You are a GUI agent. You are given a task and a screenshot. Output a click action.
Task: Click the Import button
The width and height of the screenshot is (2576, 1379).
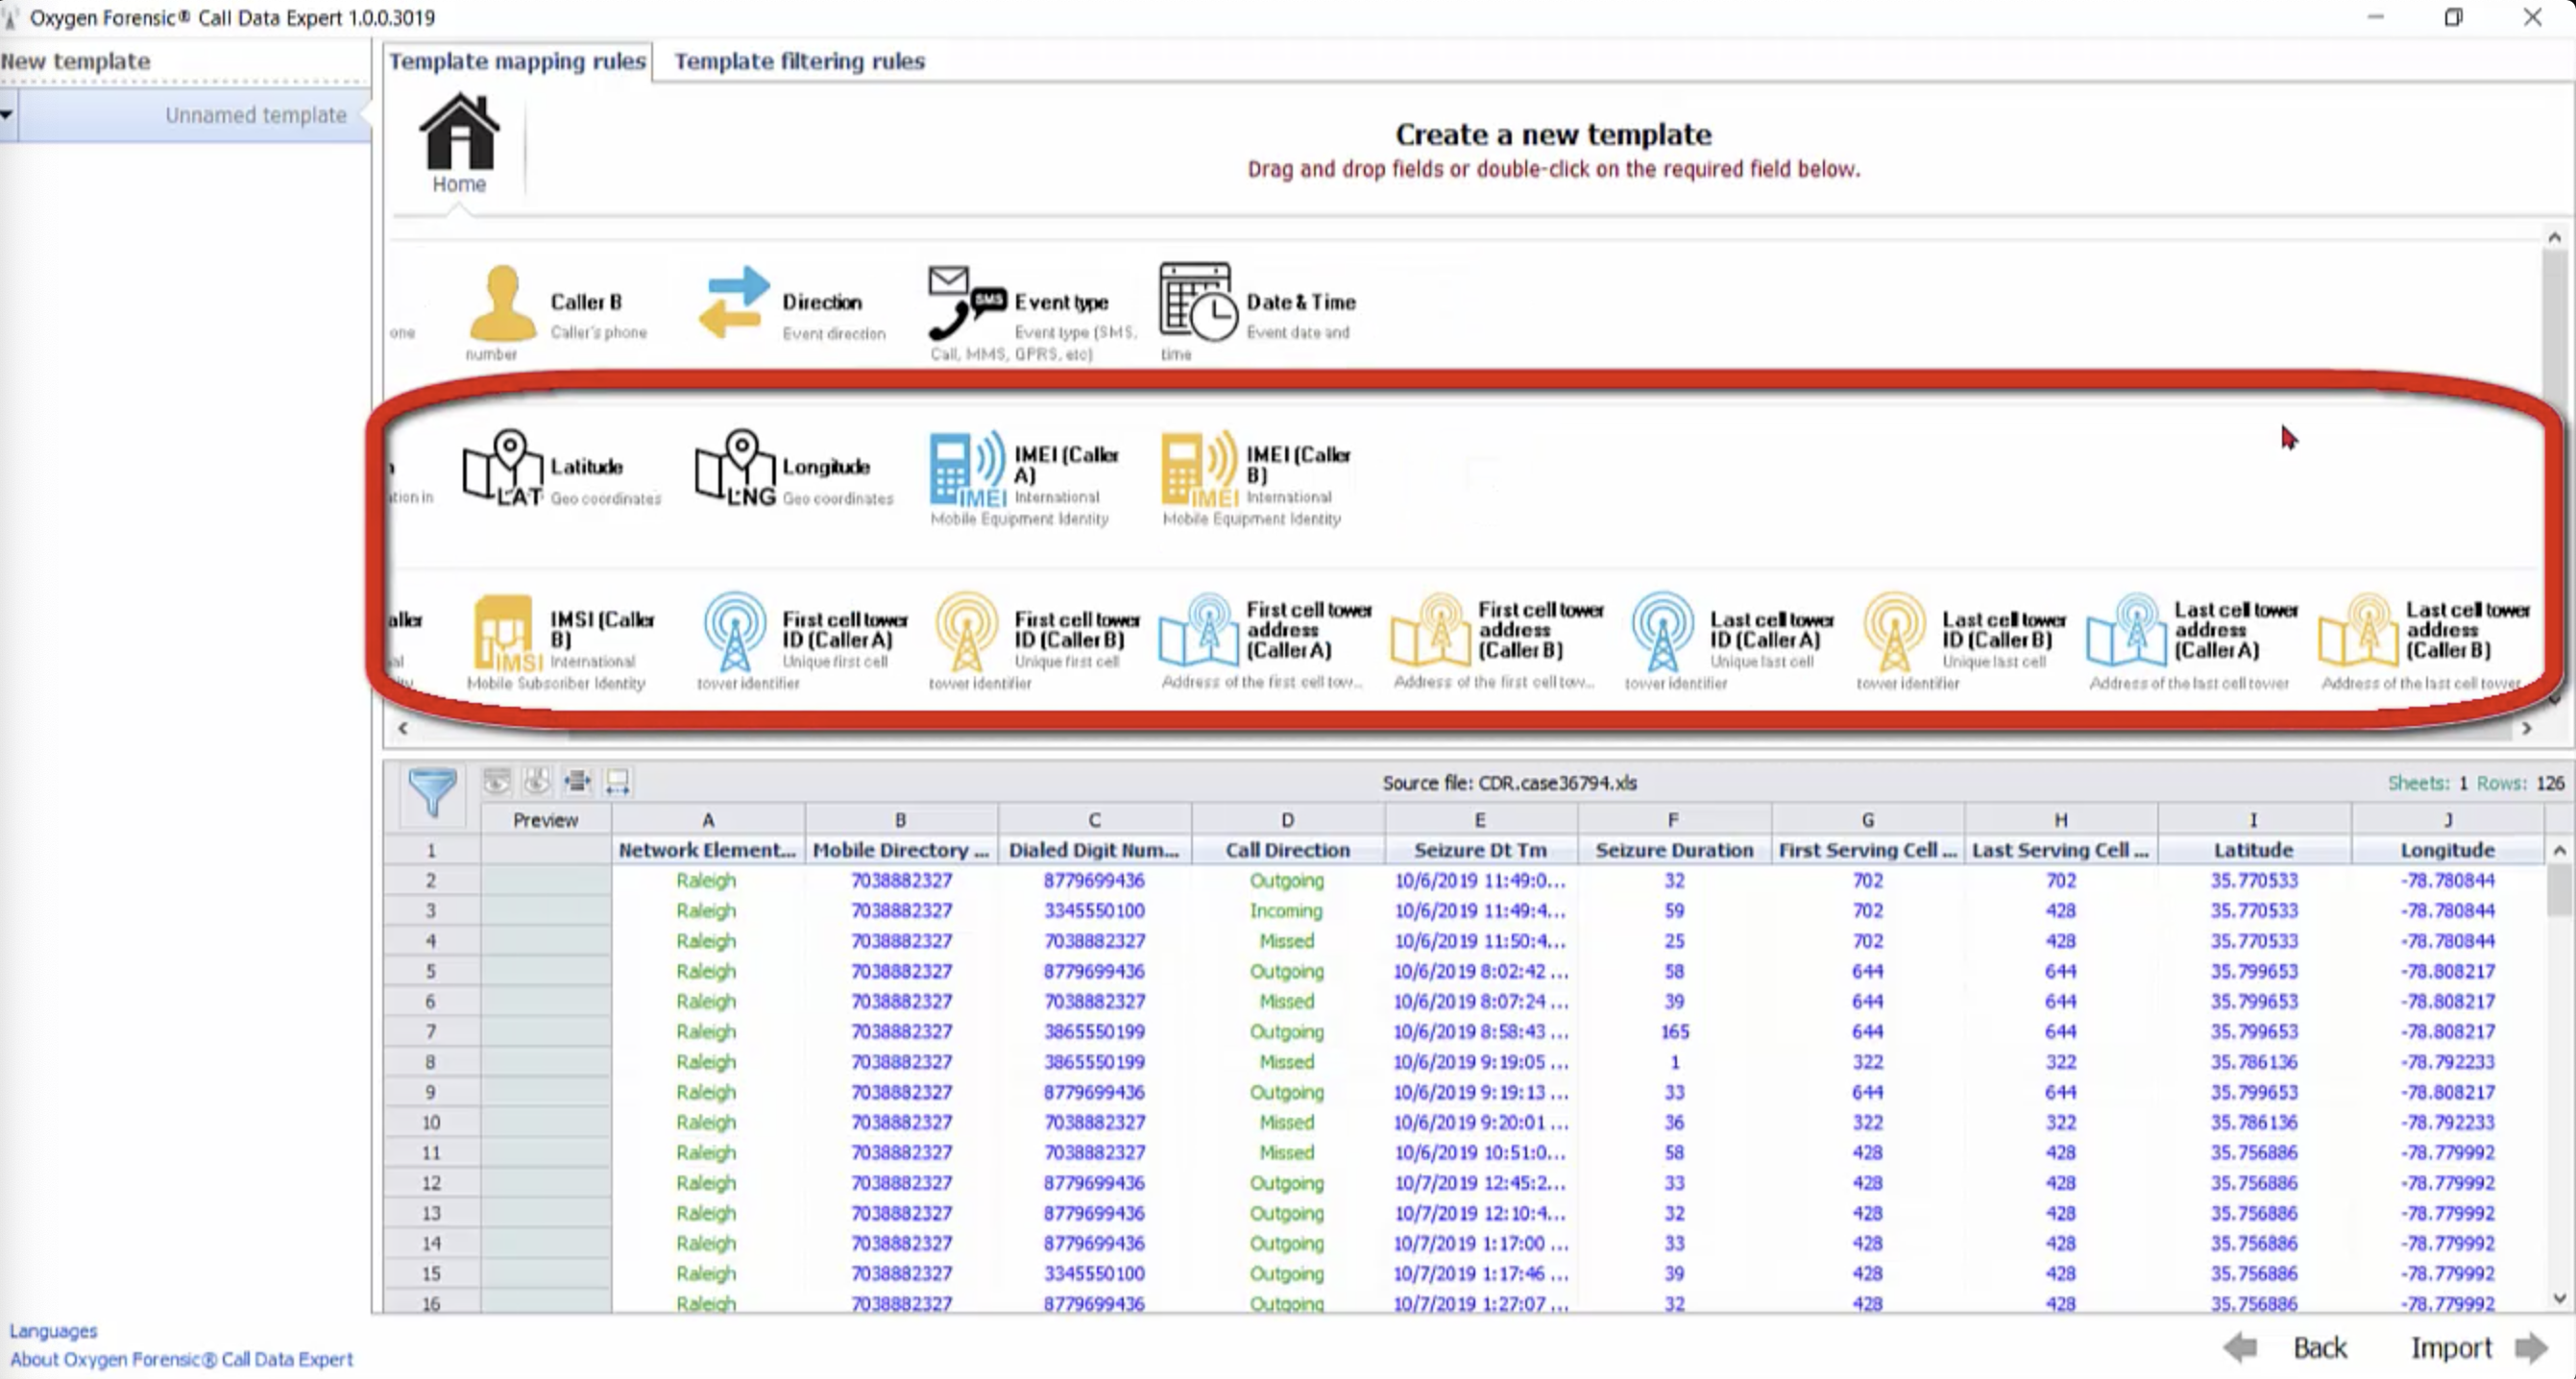pos(2479,1348)
